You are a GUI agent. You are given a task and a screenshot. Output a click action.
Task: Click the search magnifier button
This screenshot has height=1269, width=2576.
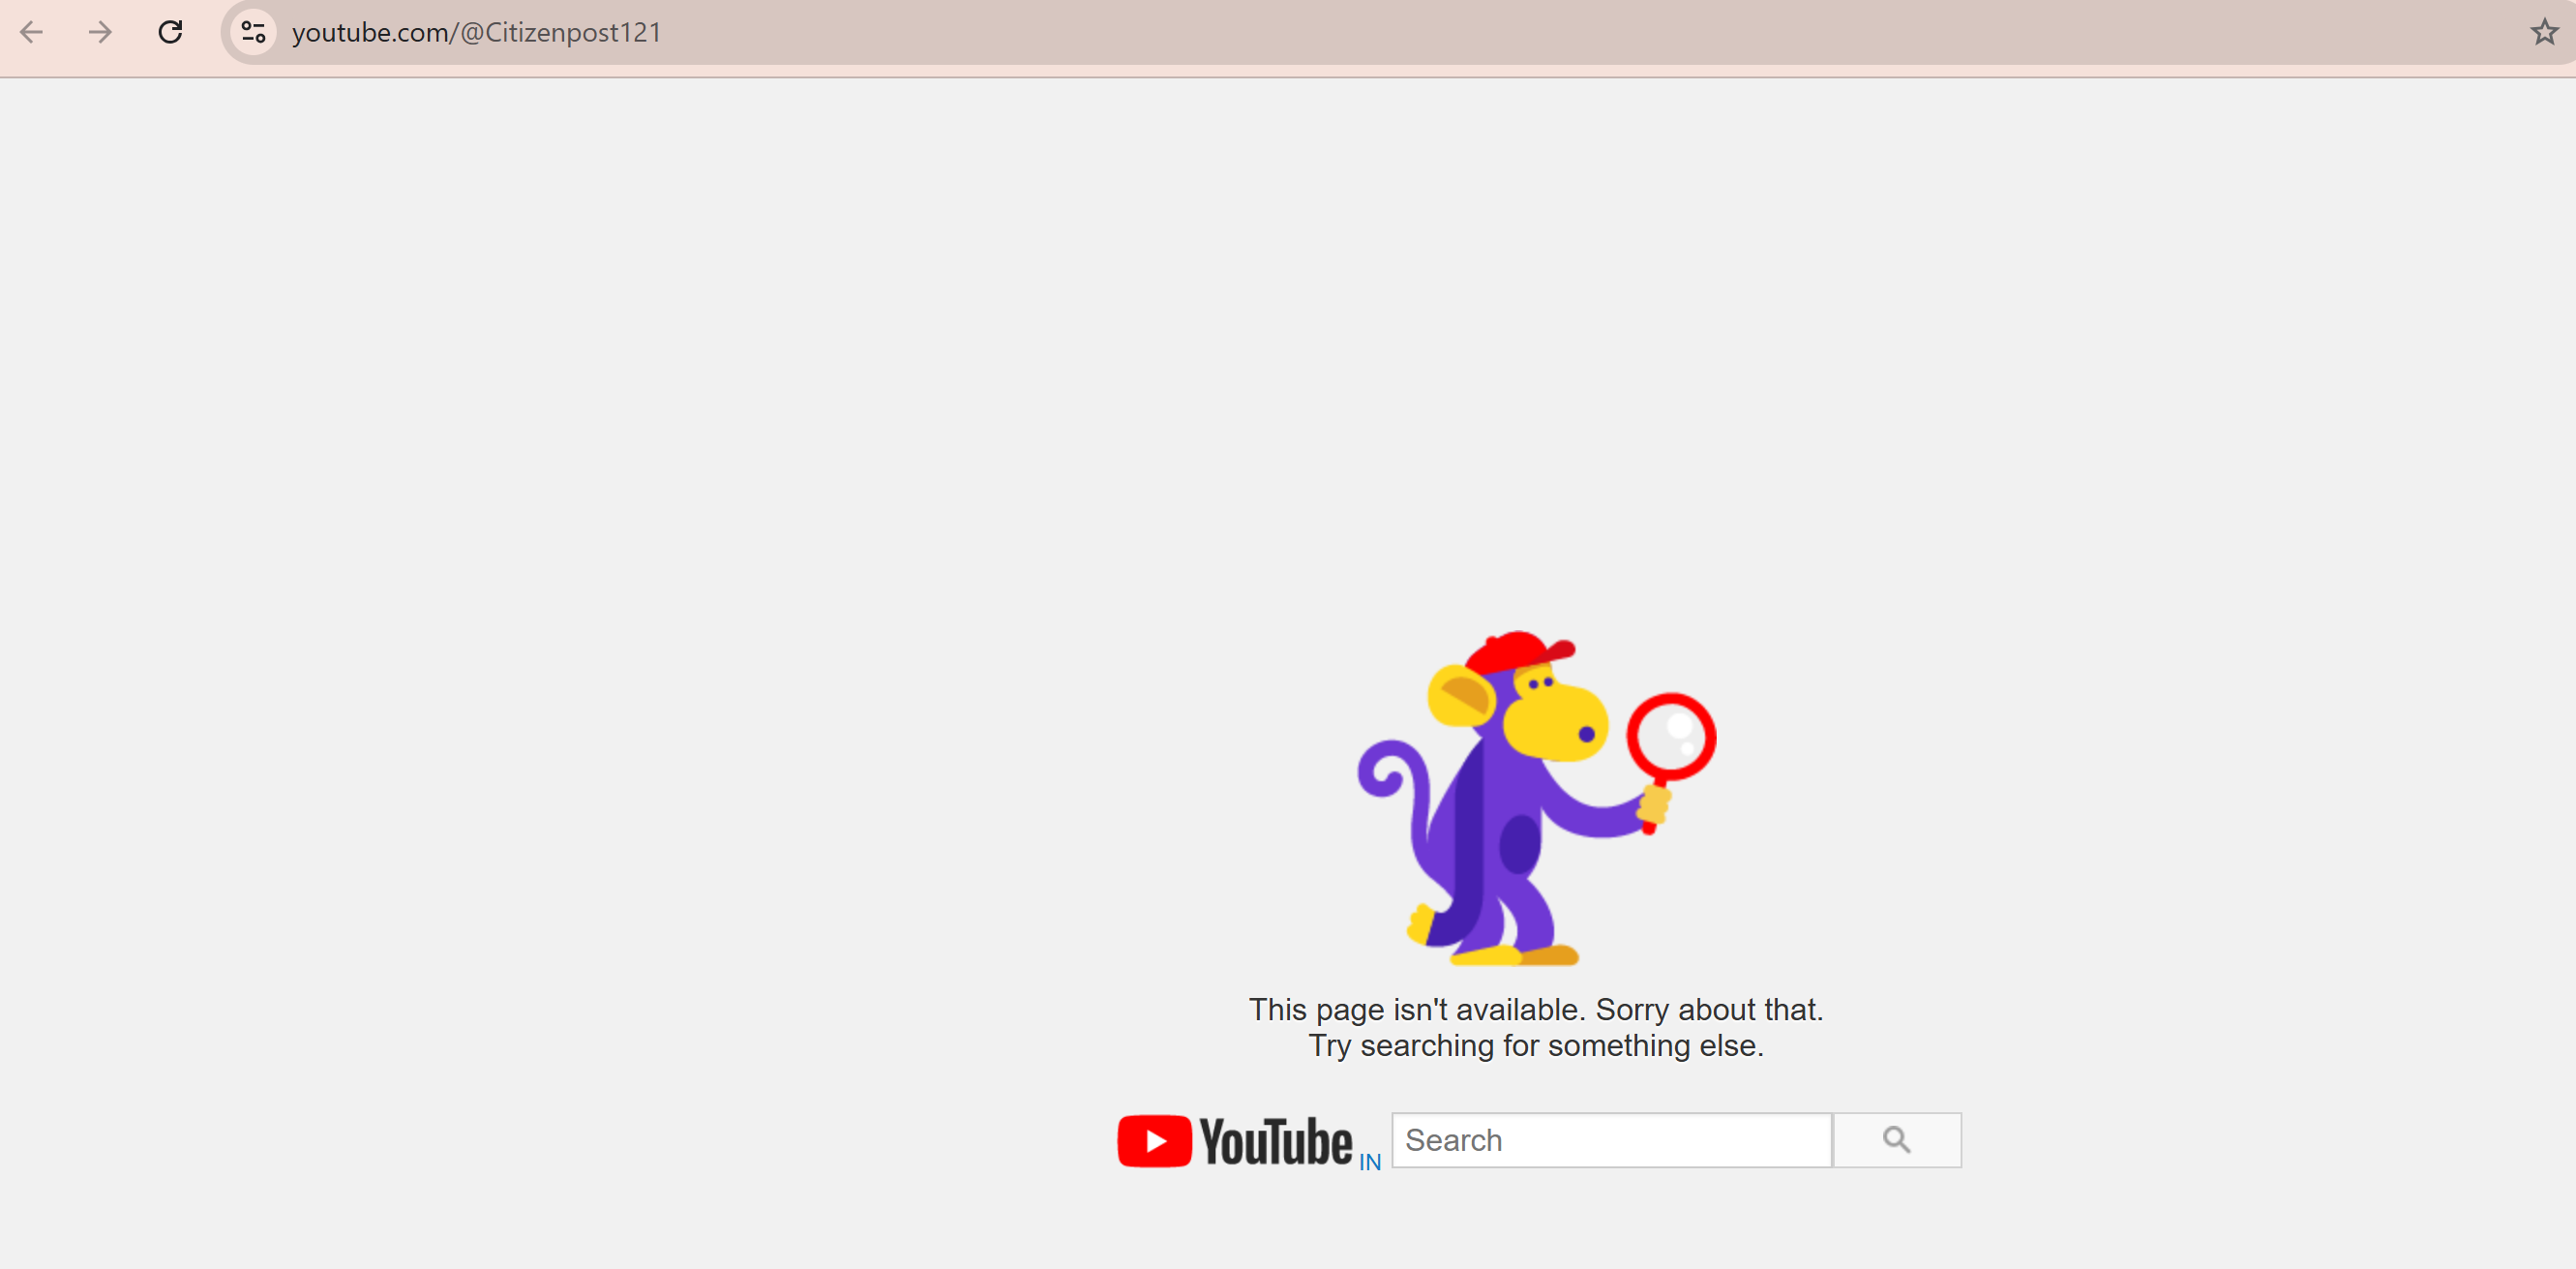coord(1896,1139)
